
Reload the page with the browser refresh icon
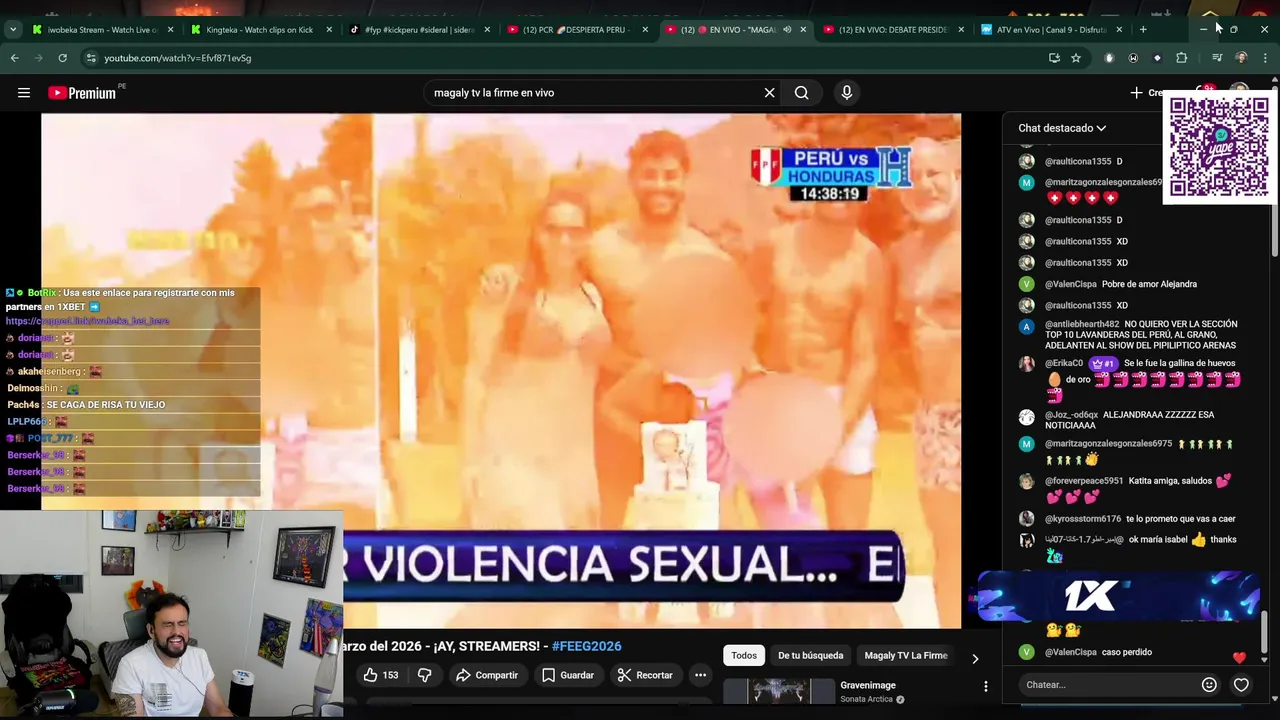62,58
